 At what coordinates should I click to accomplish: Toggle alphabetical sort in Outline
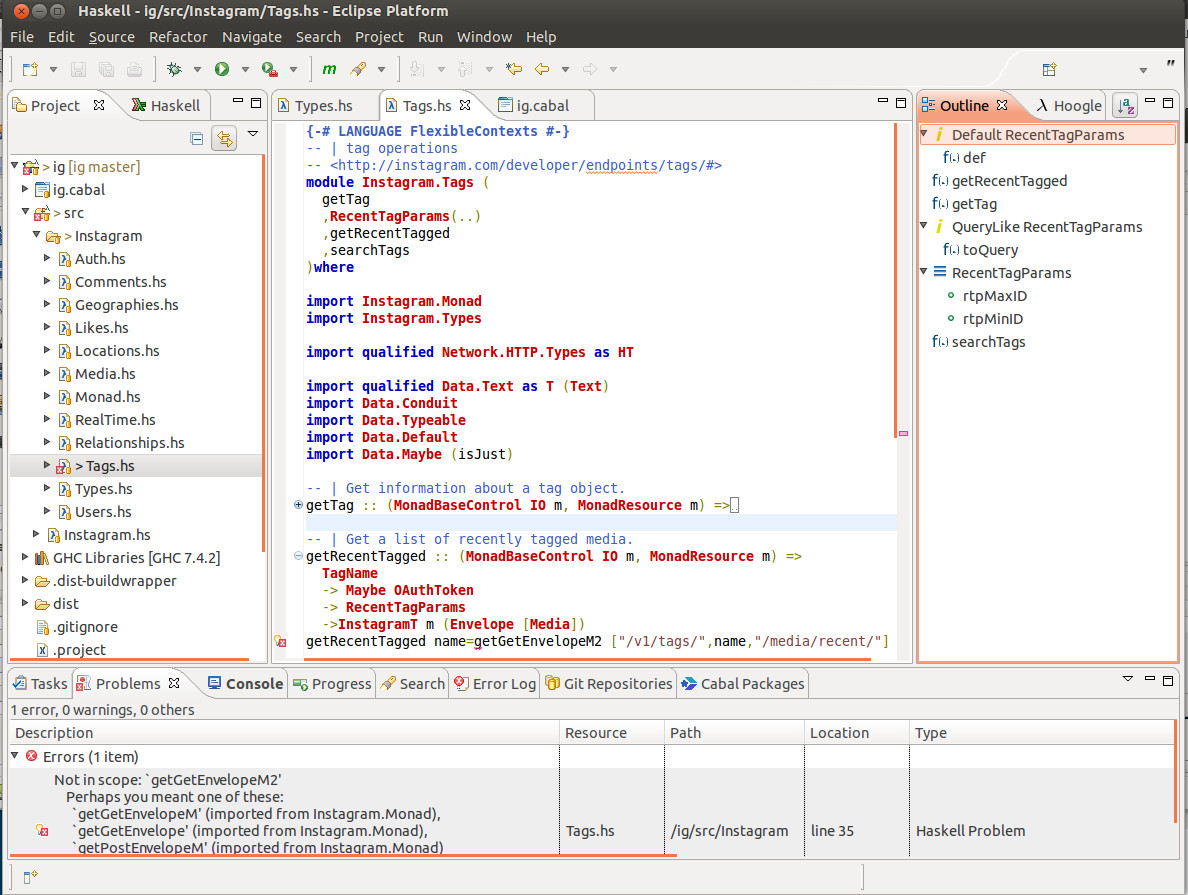[x=1126, y=106]
